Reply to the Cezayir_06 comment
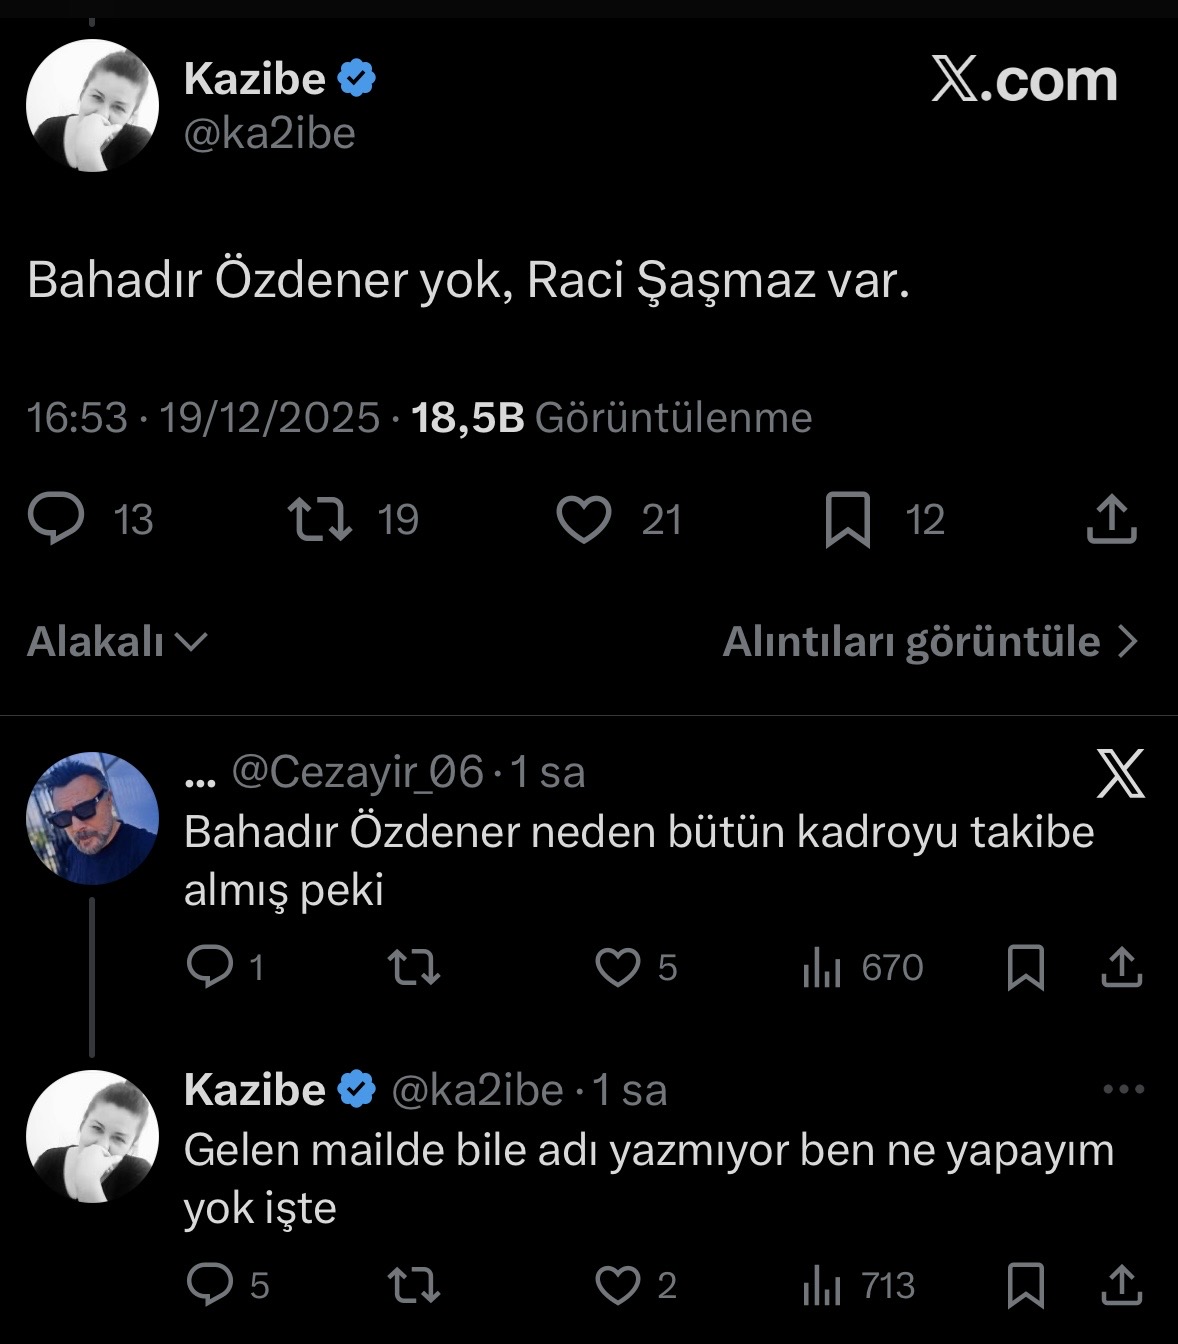 pyautogui.click(x=211, y=967)
